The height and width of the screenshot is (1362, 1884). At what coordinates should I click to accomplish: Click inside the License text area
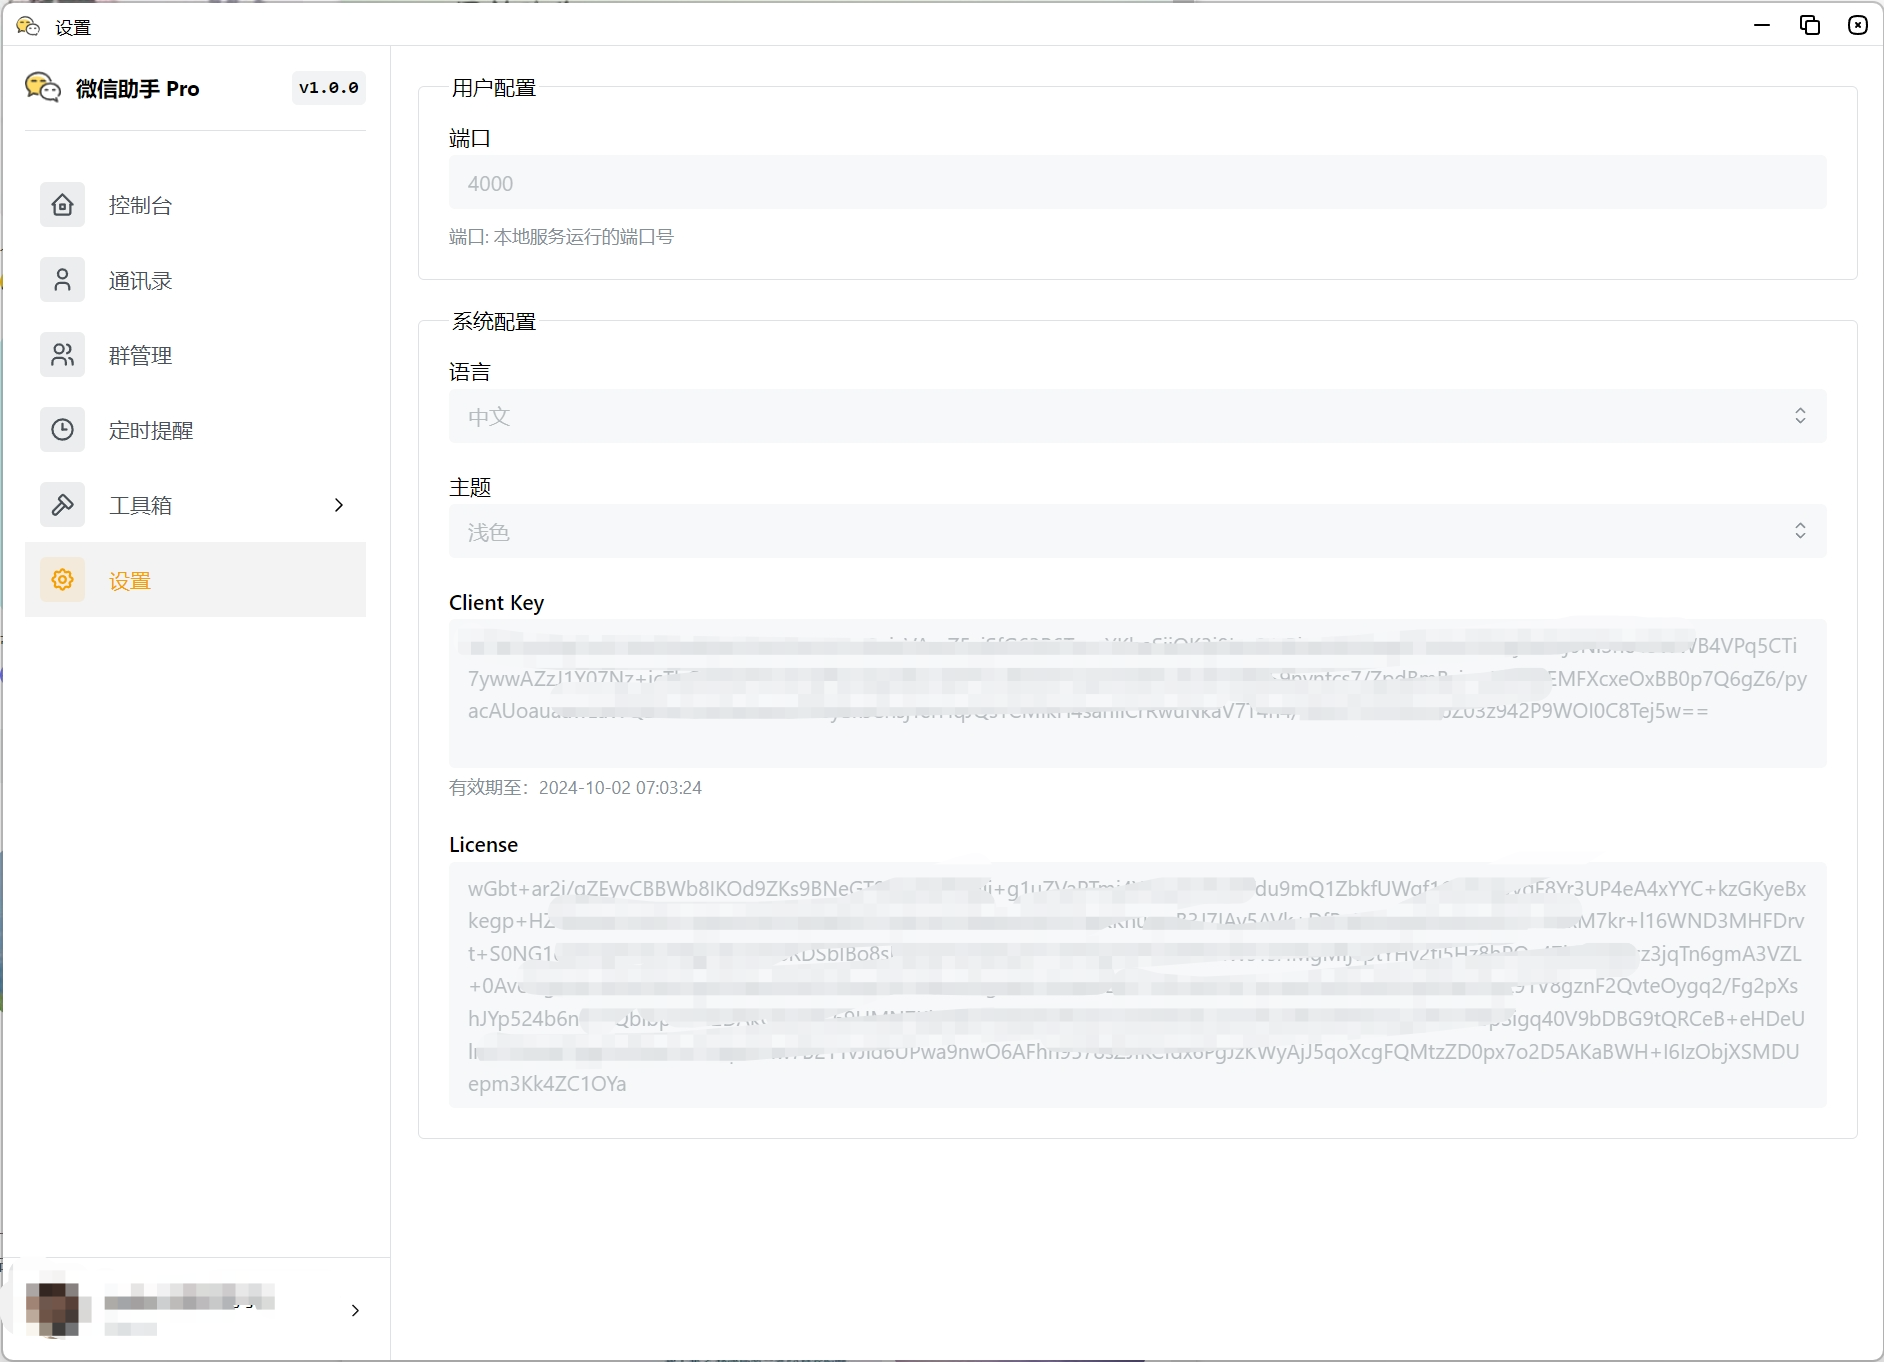[x=1137, y=1085]
